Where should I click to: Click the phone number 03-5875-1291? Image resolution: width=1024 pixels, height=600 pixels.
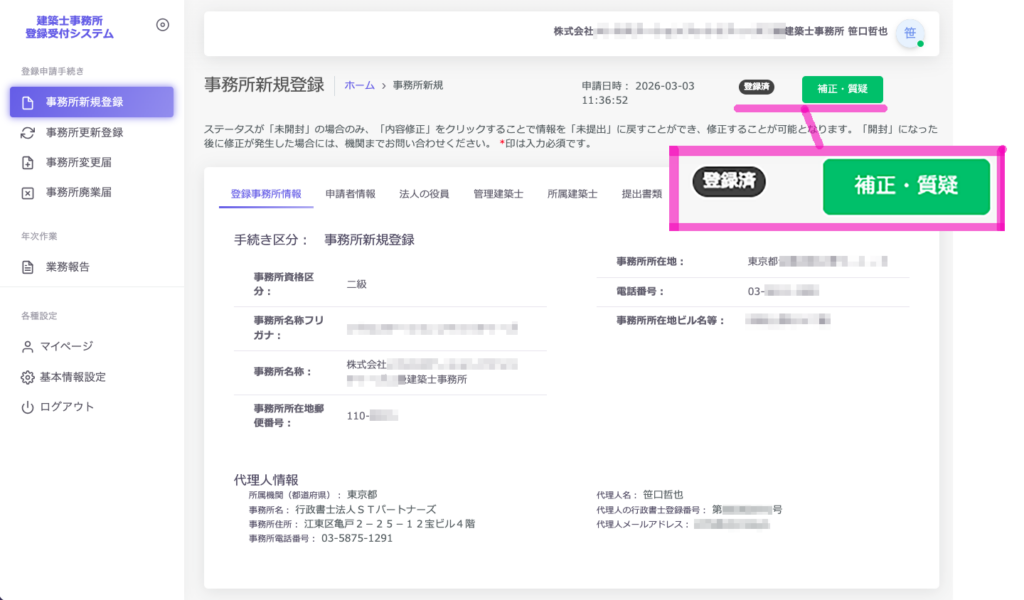click(357, 539)
